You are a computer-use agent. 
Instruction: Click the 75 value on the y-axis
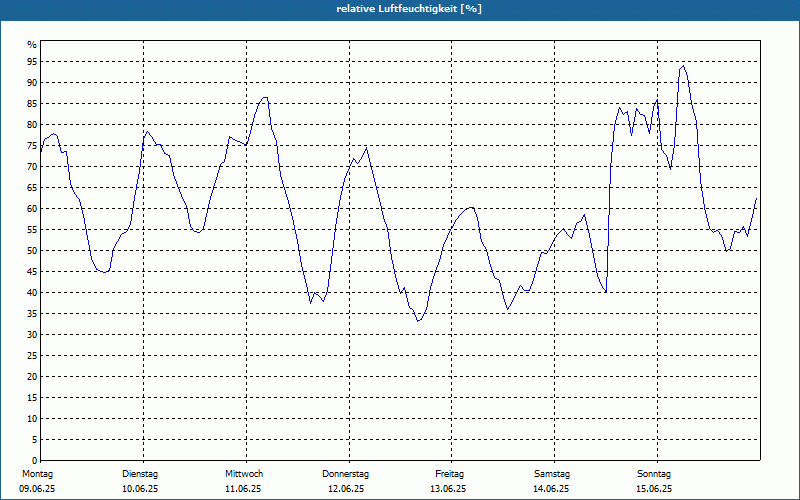click(32, 145)
